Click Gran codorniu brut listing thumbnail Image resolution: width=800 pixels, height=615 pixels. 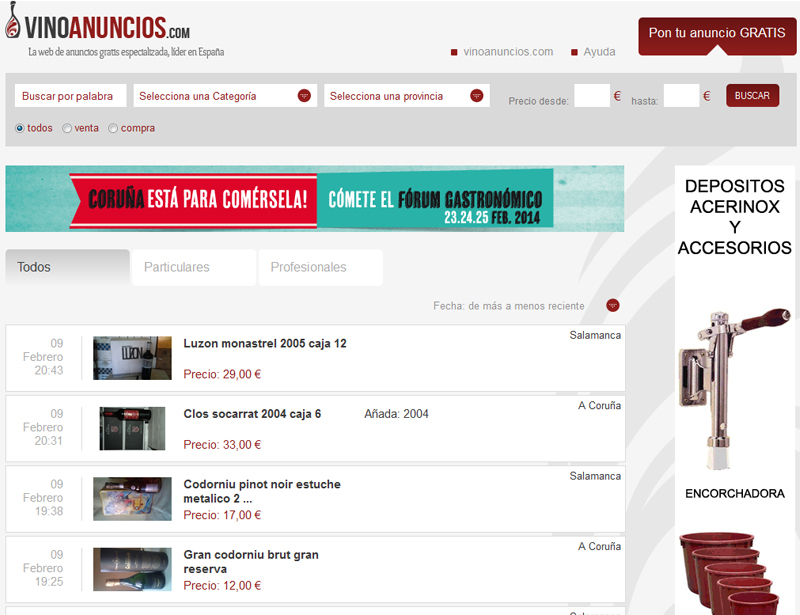coord(132,569)
